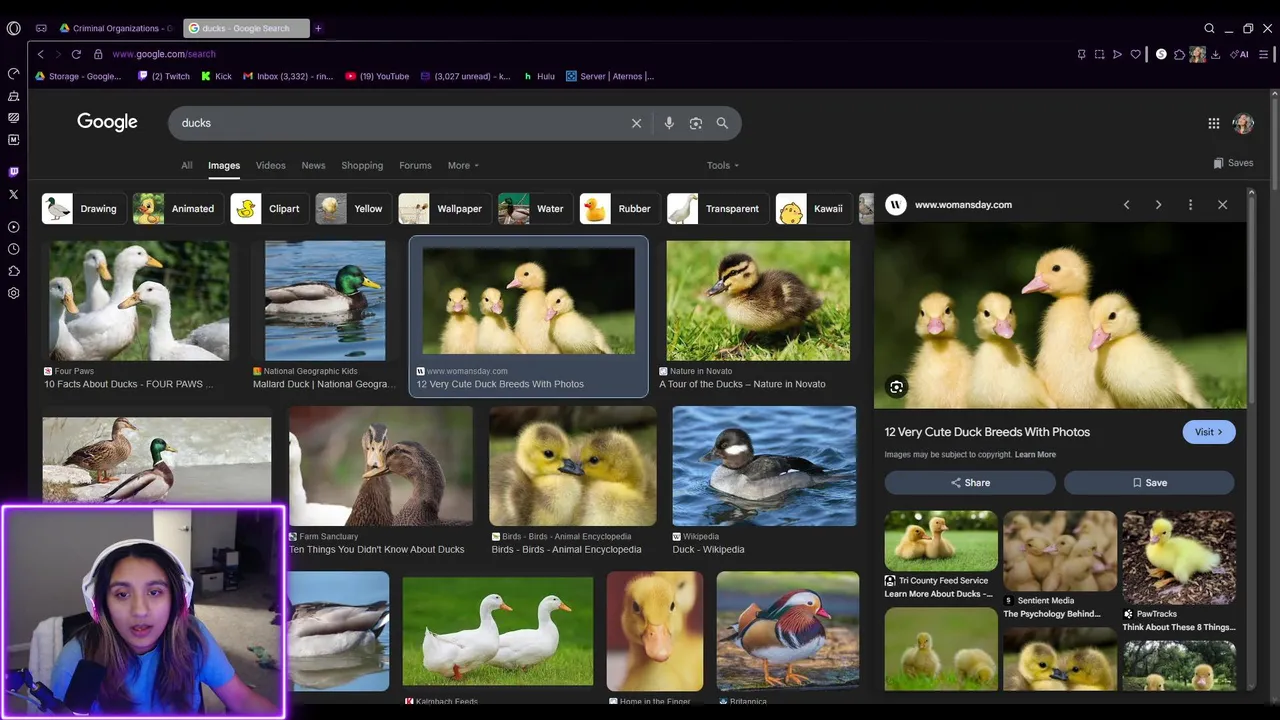1280x720 pixels.
Task: Switch to the Criminal Organizations browser tab
Action: [x=117, y=28]
